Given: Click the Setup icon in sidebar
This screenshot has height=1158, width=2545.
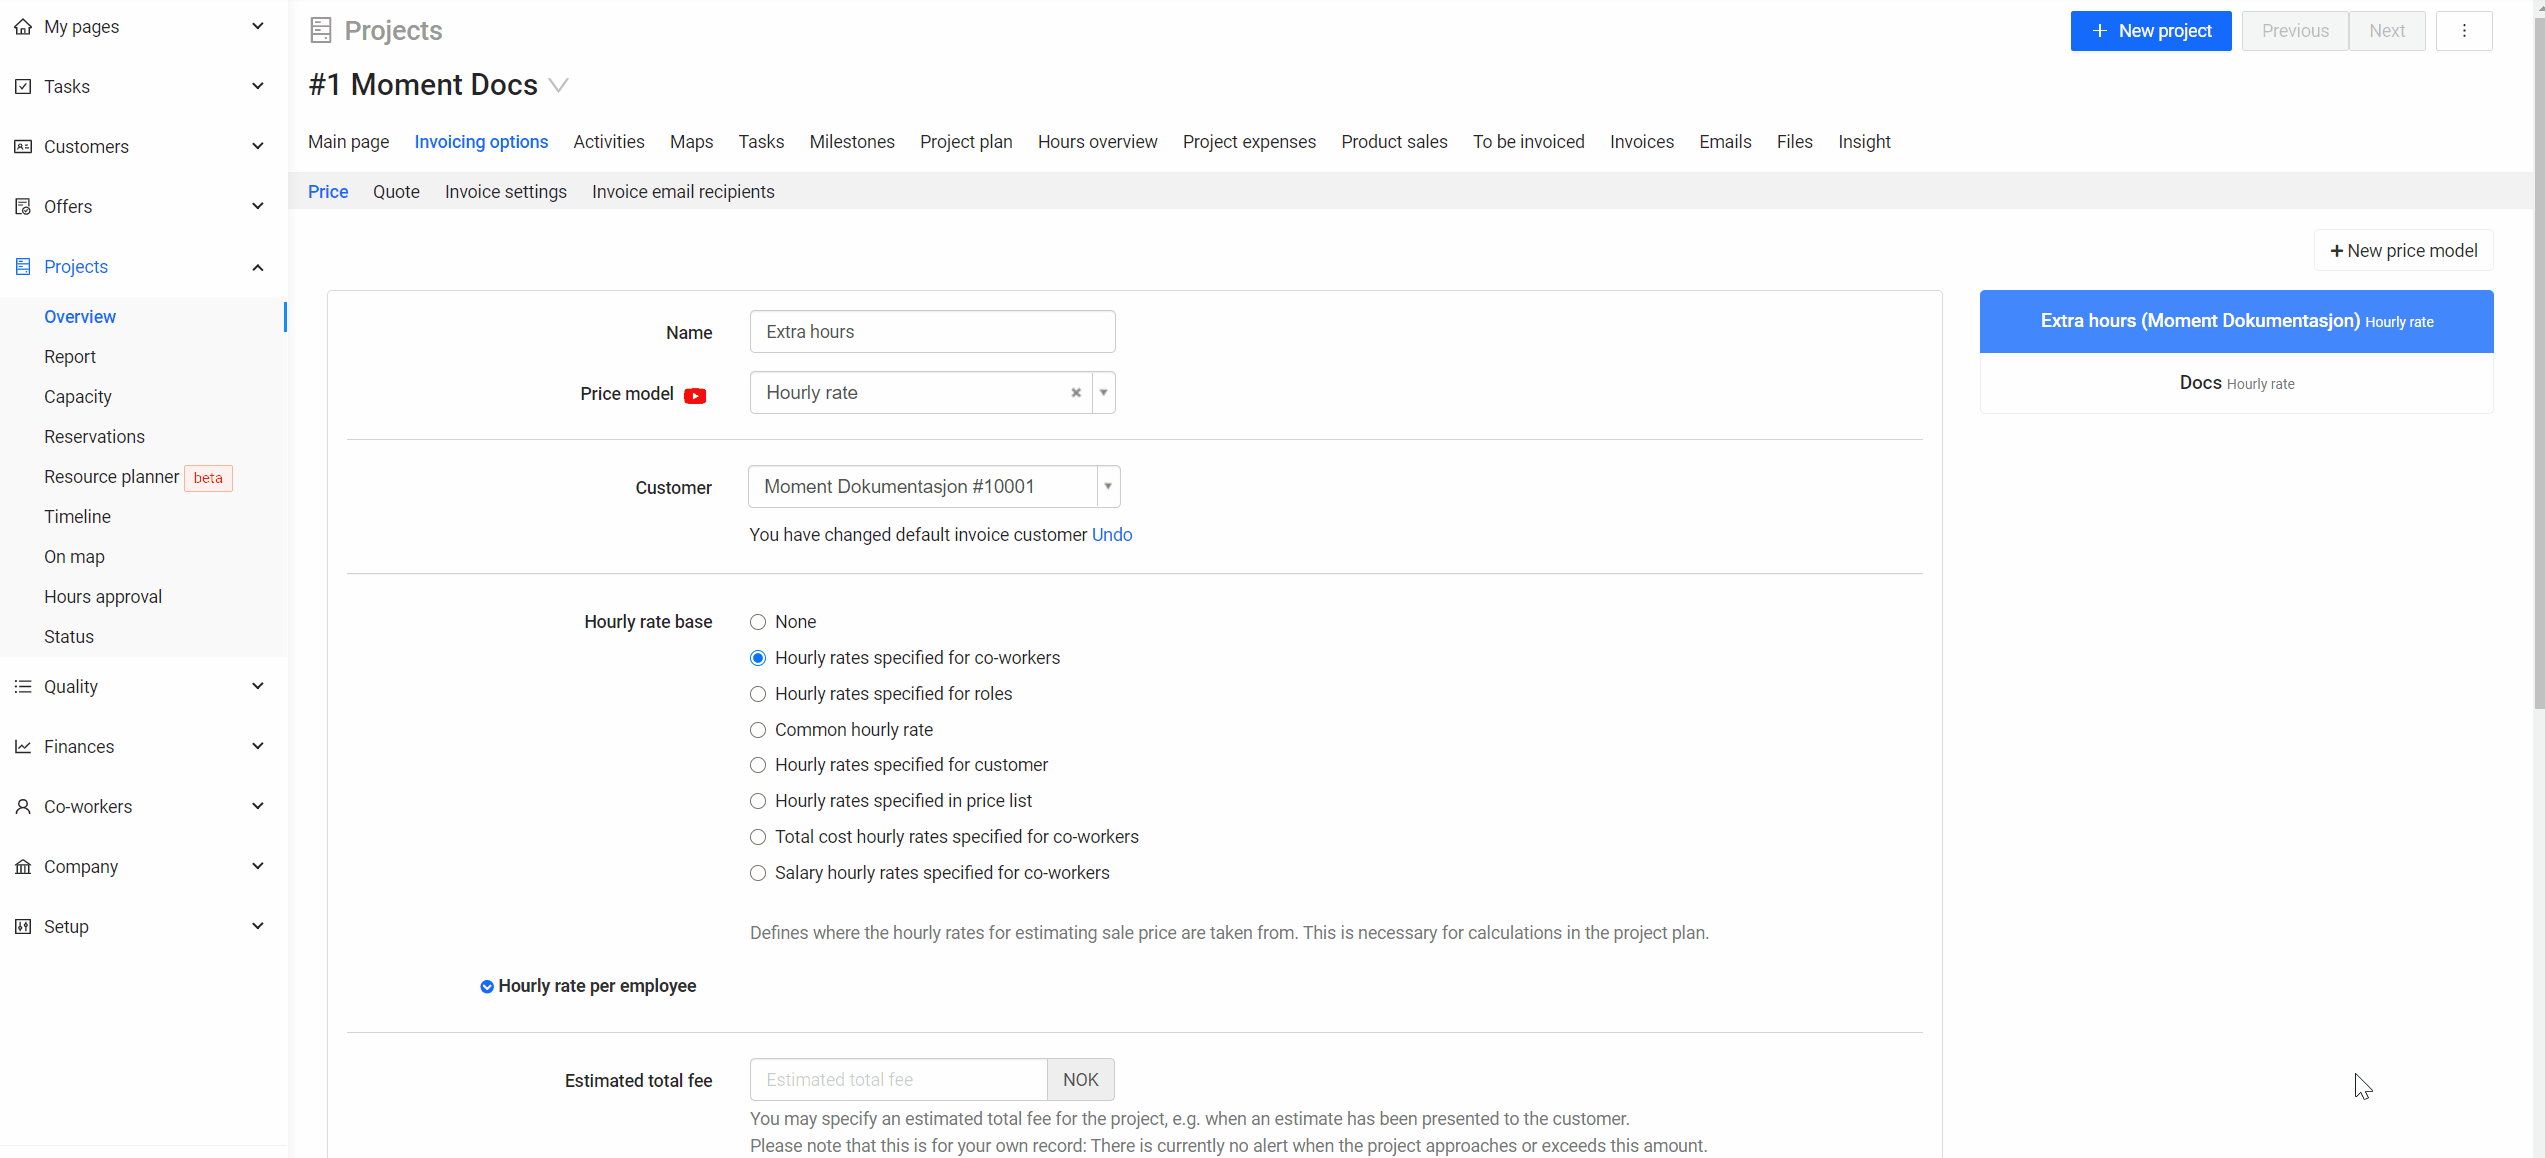Looking at the screenshot, I should click(23, 927).
